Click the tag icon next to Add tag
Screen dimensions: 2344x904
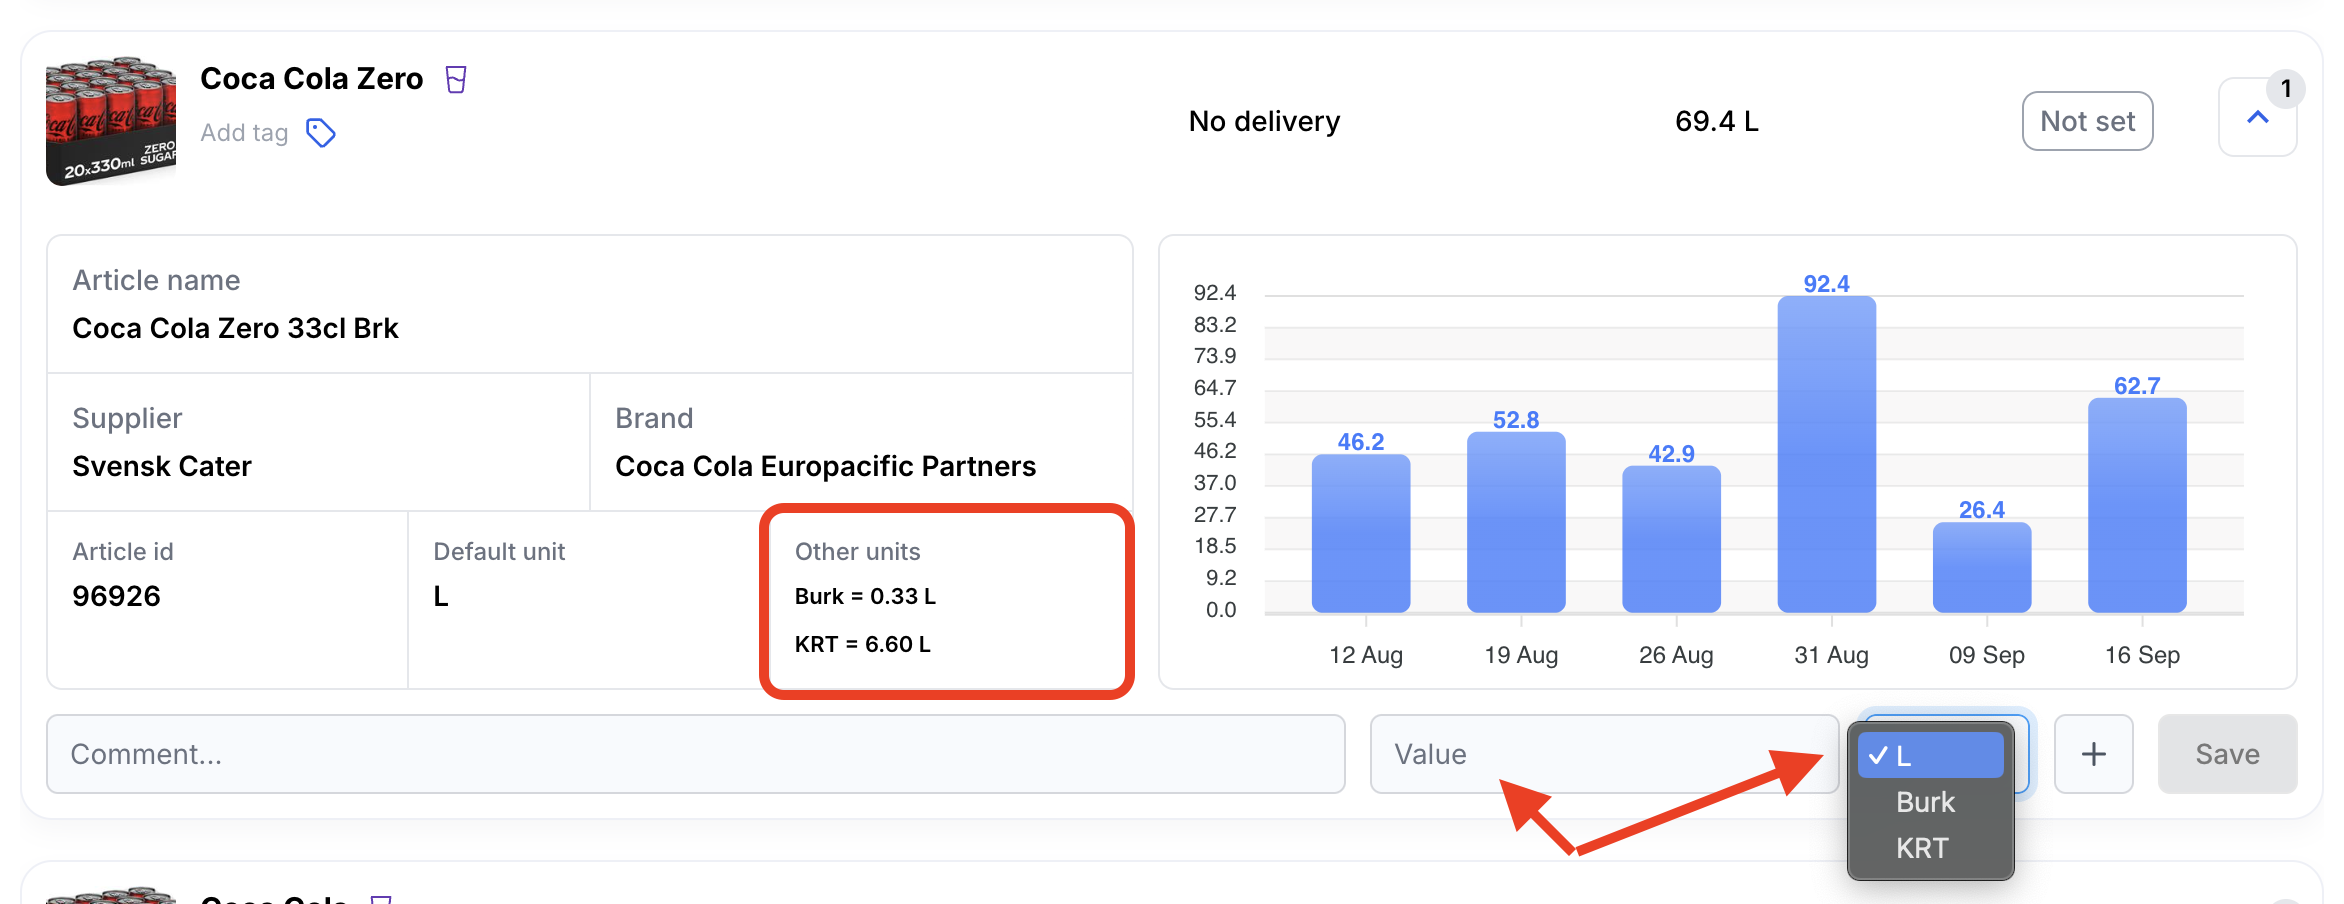320,133
